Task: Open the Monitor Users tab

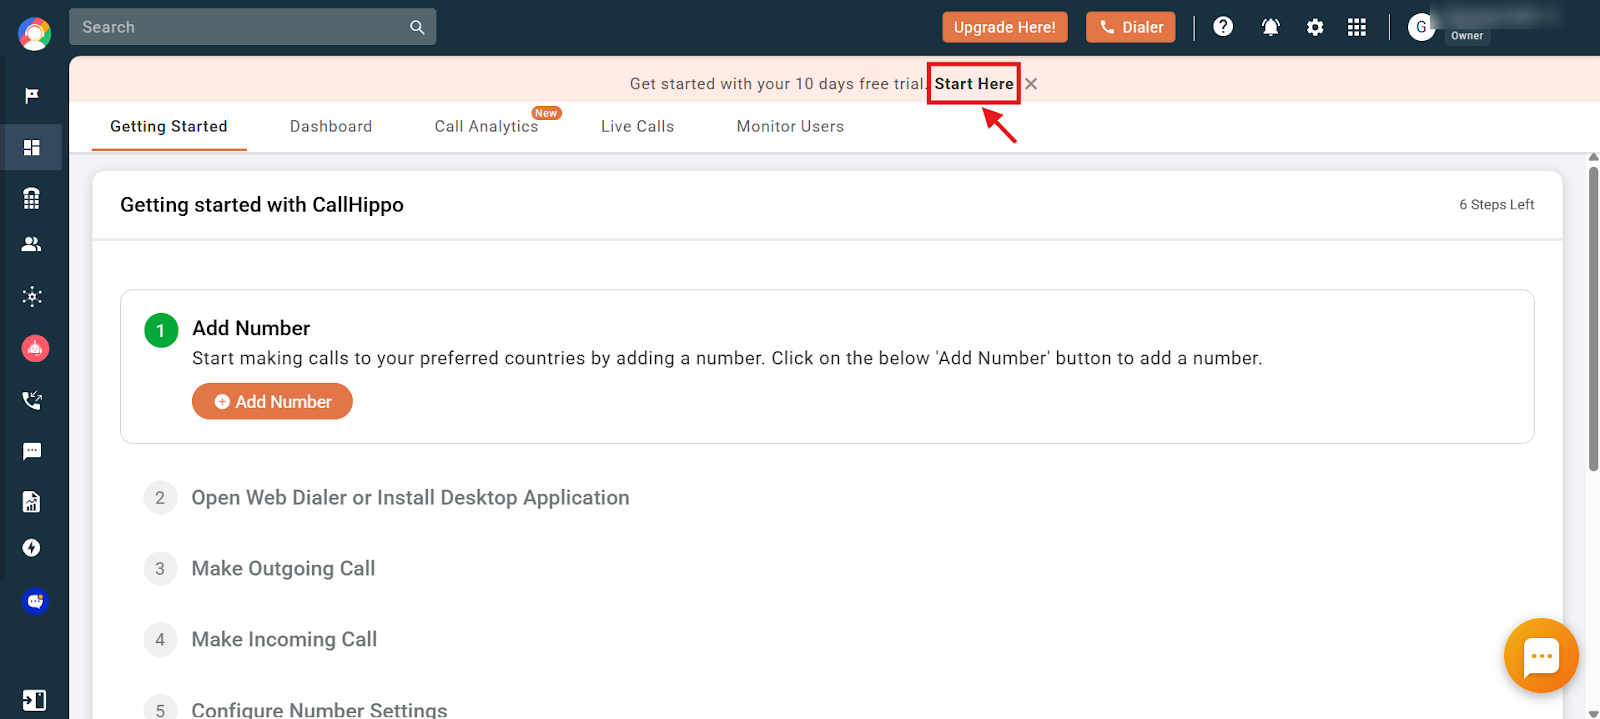Action: coord(791,126)
